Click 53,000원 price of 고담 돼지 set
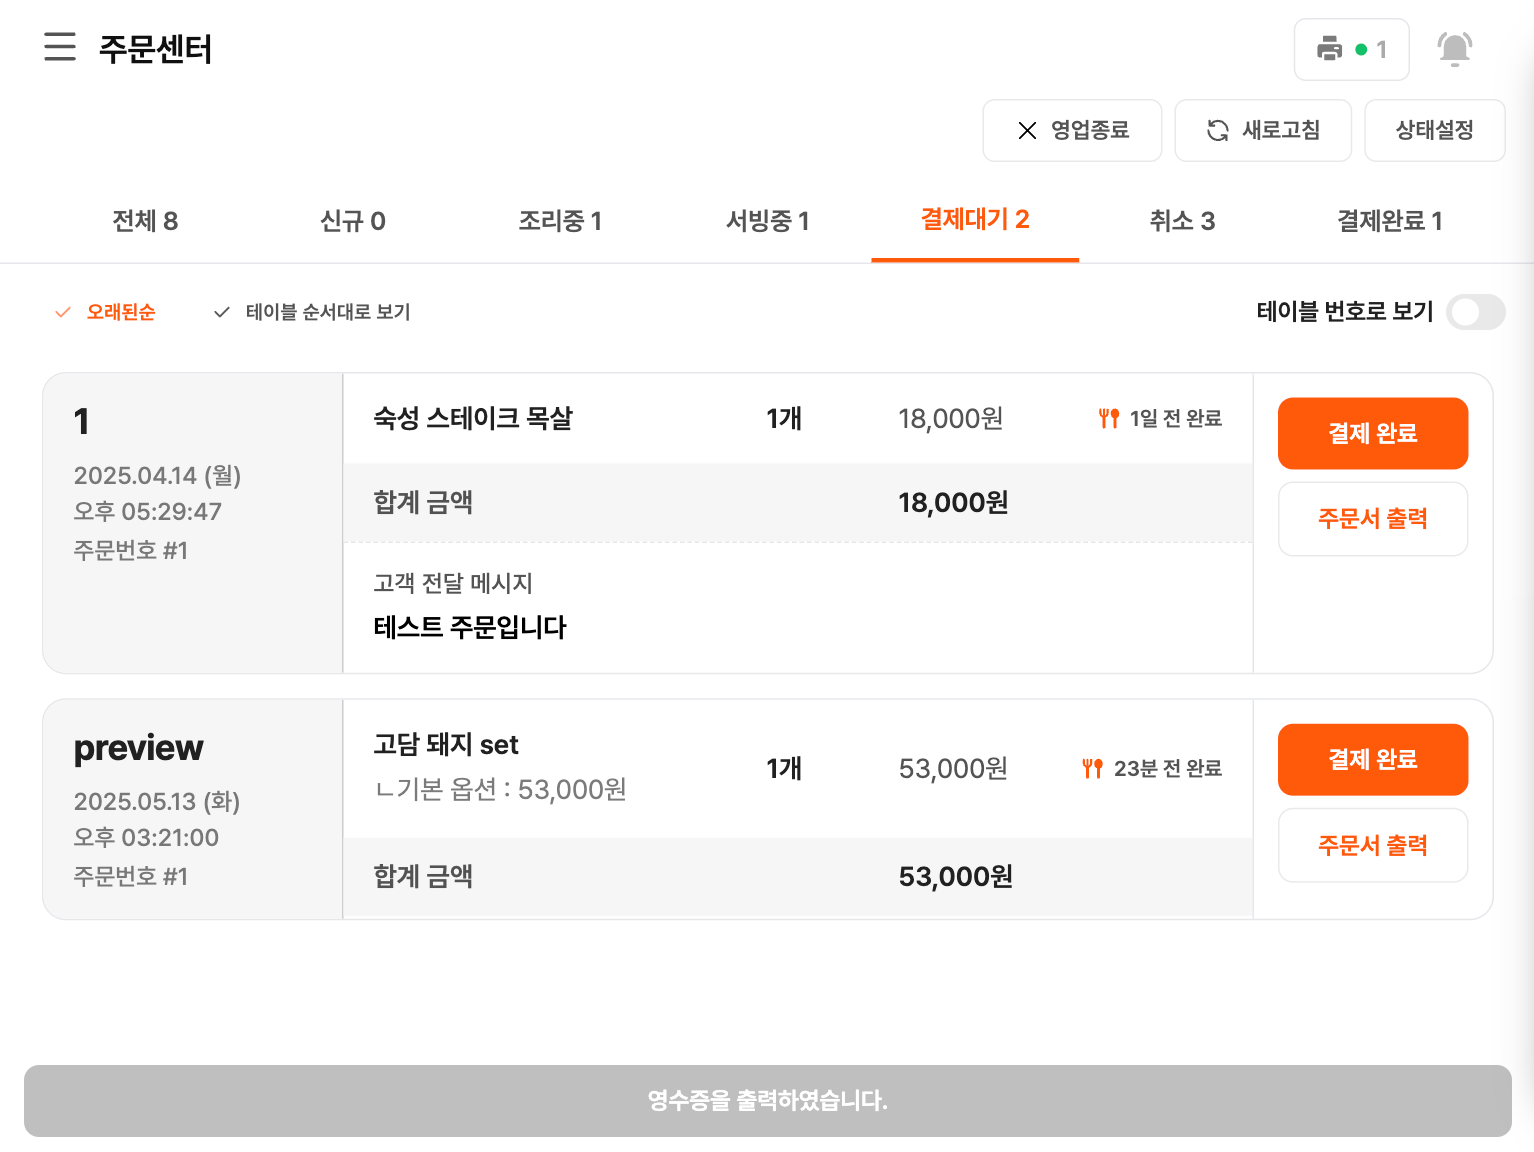The image size is (1534, 1152). [x=953, y=768]
